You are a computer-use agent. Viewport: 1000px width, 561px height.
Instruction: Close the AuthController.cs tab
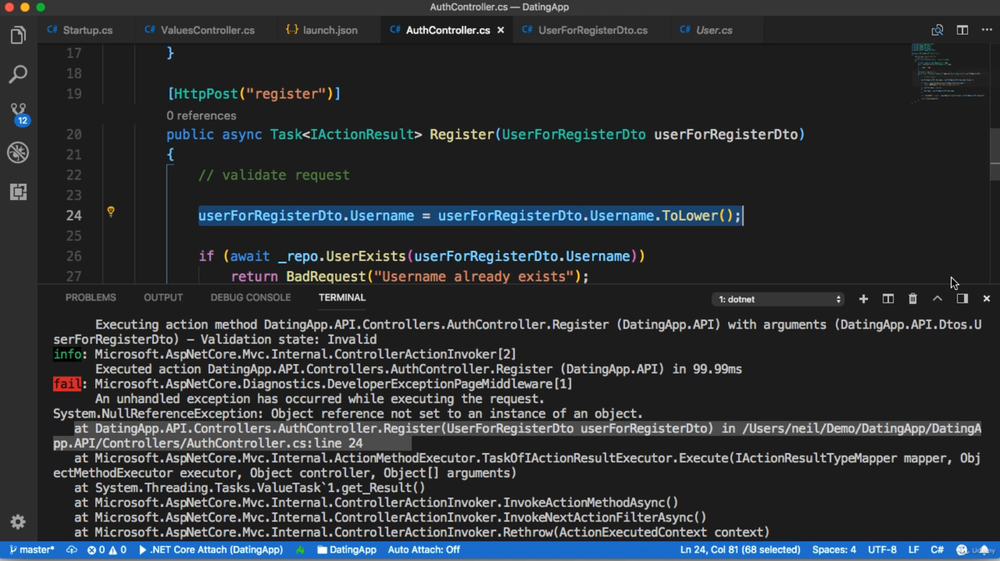[x=501, y=30]
